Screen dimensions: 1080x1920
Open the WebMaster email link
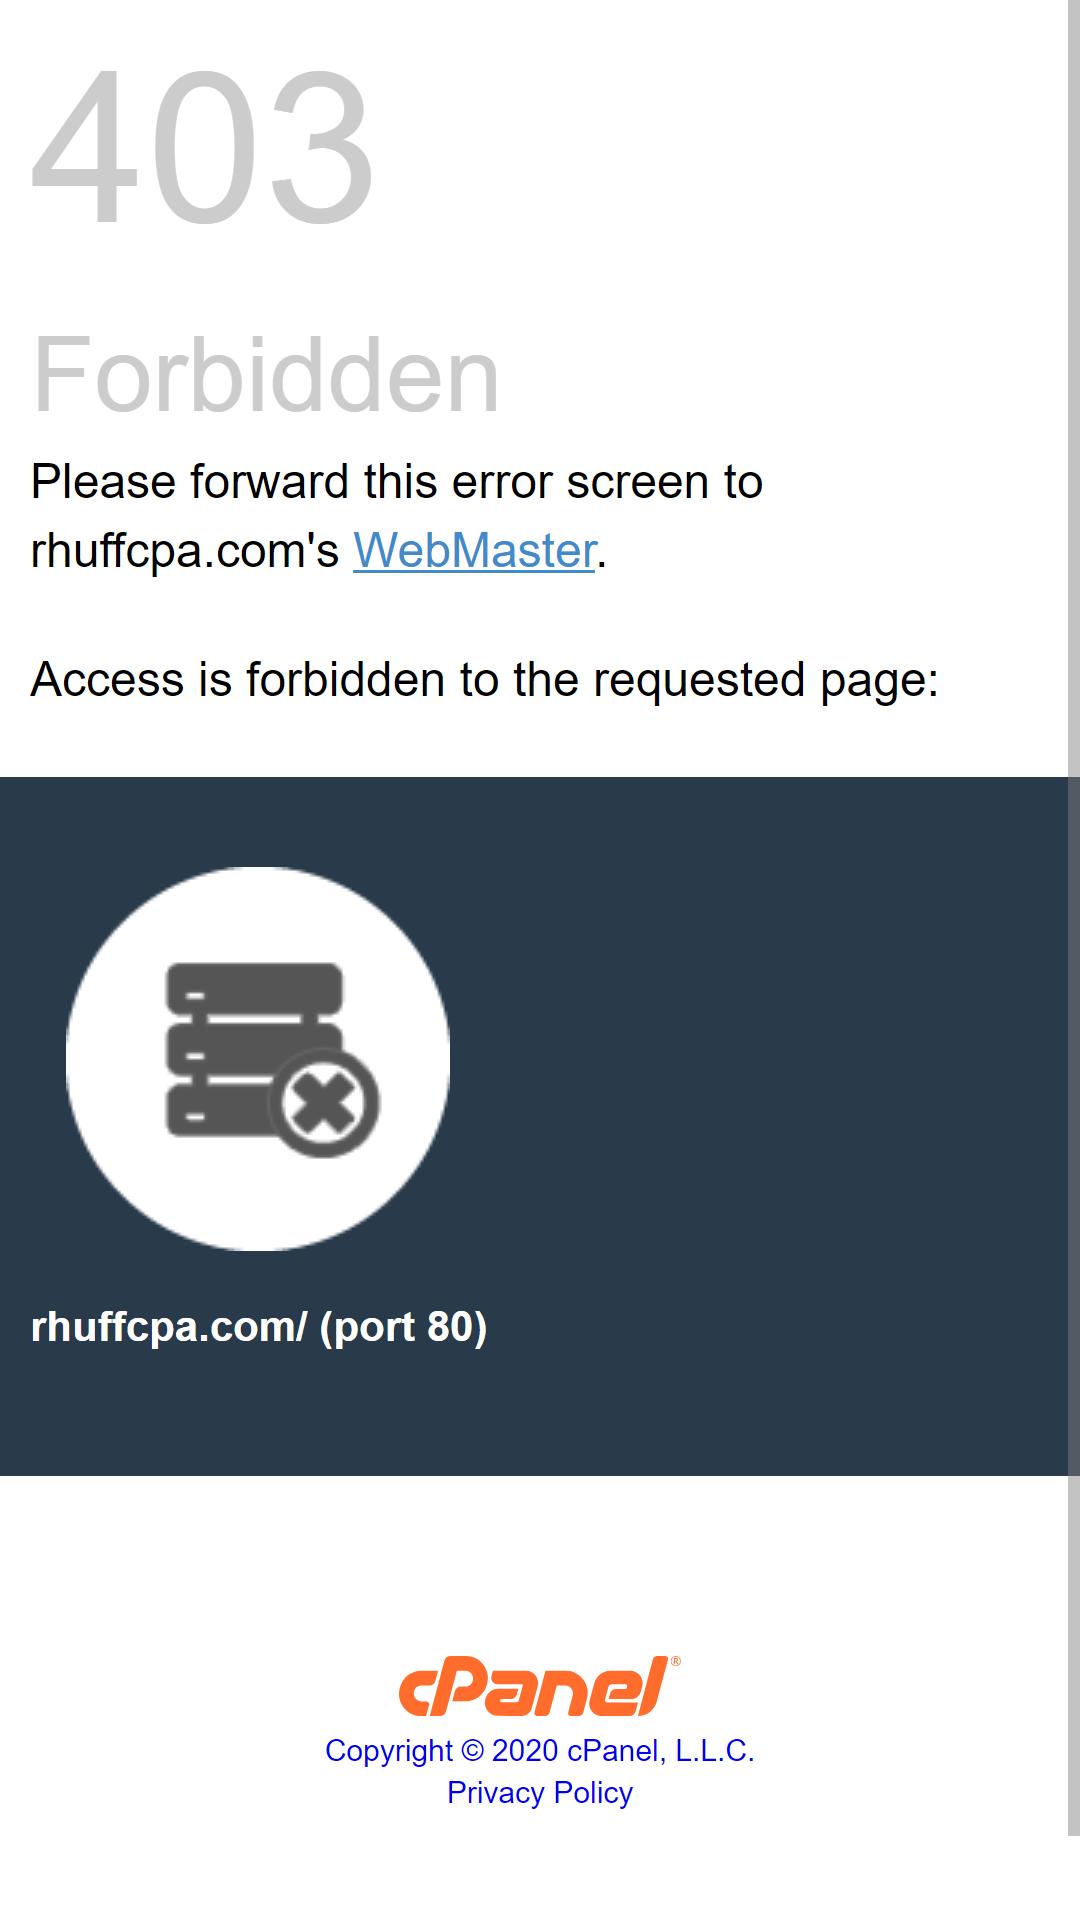[474, 550]
